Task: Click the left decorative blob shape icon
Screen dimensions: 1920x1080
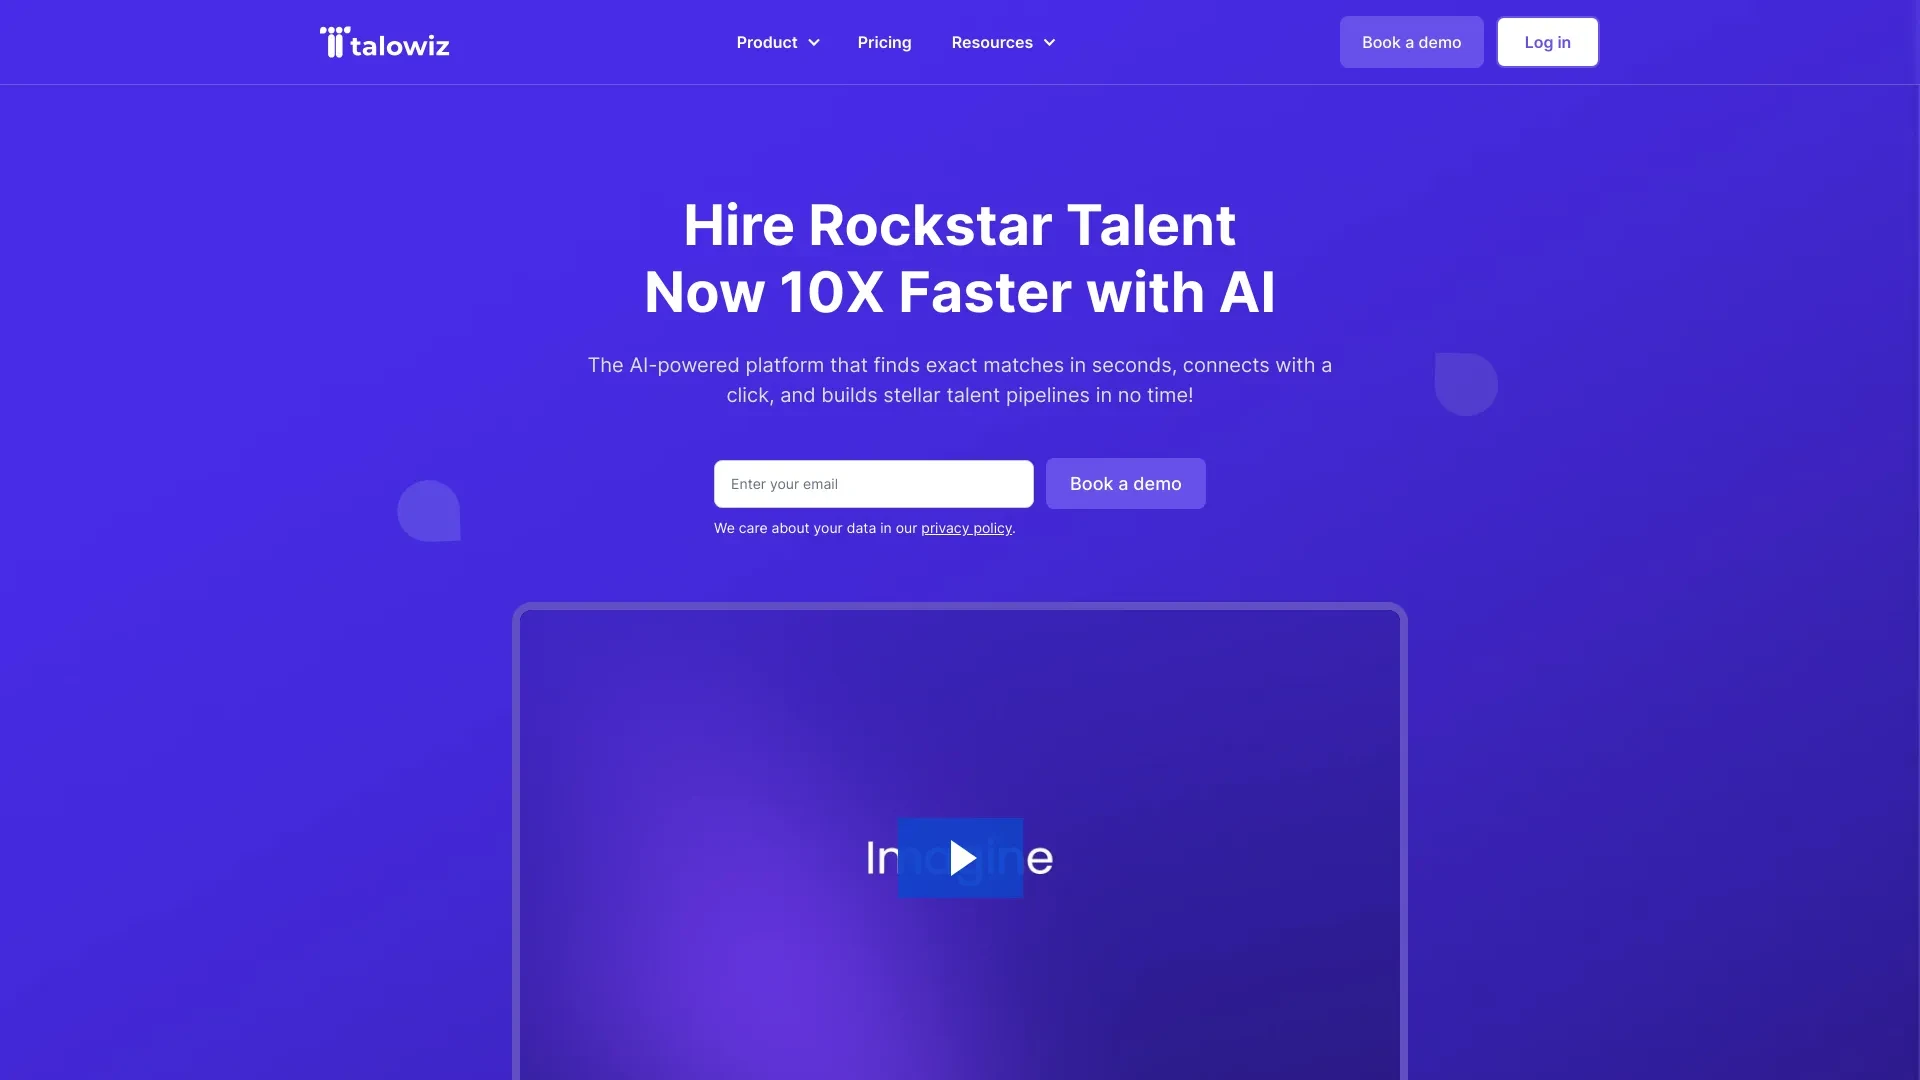Action: 430,510
